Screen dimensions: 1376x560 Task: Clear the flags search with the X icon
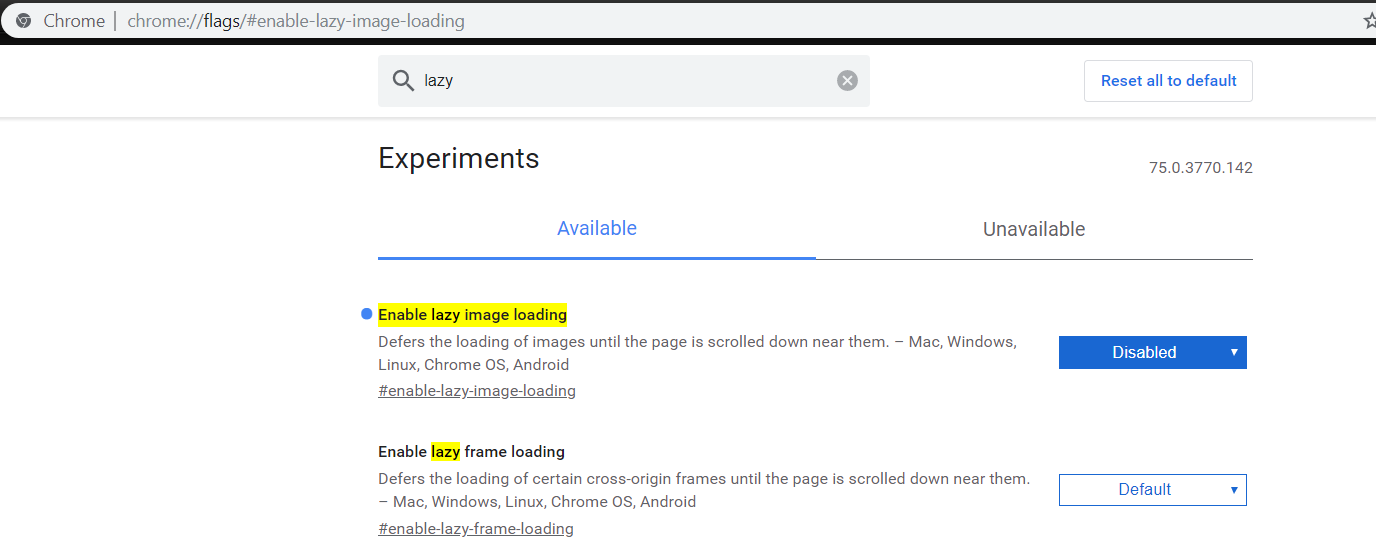coord(847,81)
